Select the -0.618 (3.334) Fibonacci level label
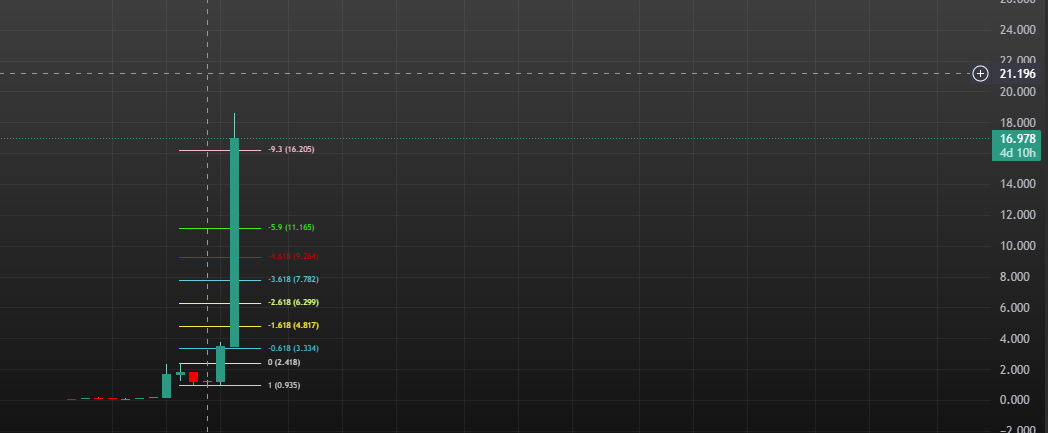This screenshot has width=1048, height=433. tap(293, 349)
